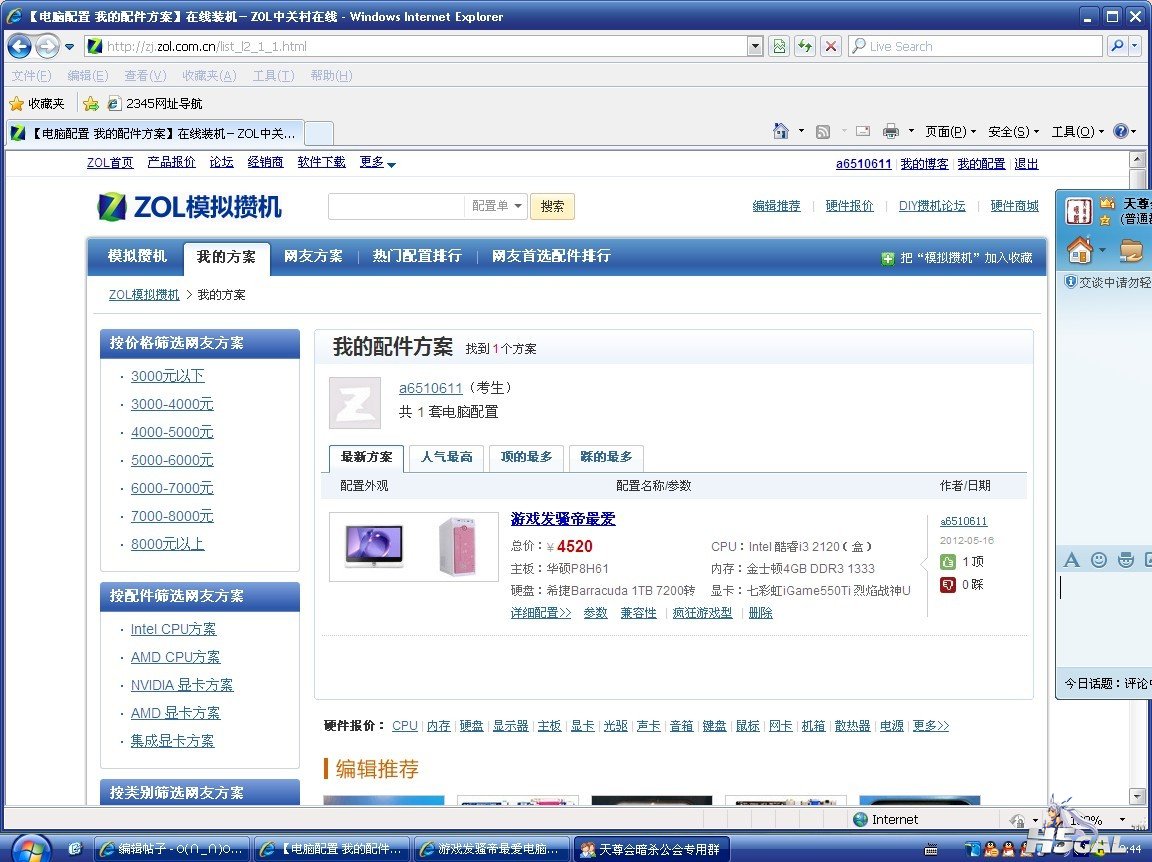Click the vertical scrollbar down arrow
The image size is (1152, 862).
click(x=1137, y=796)
